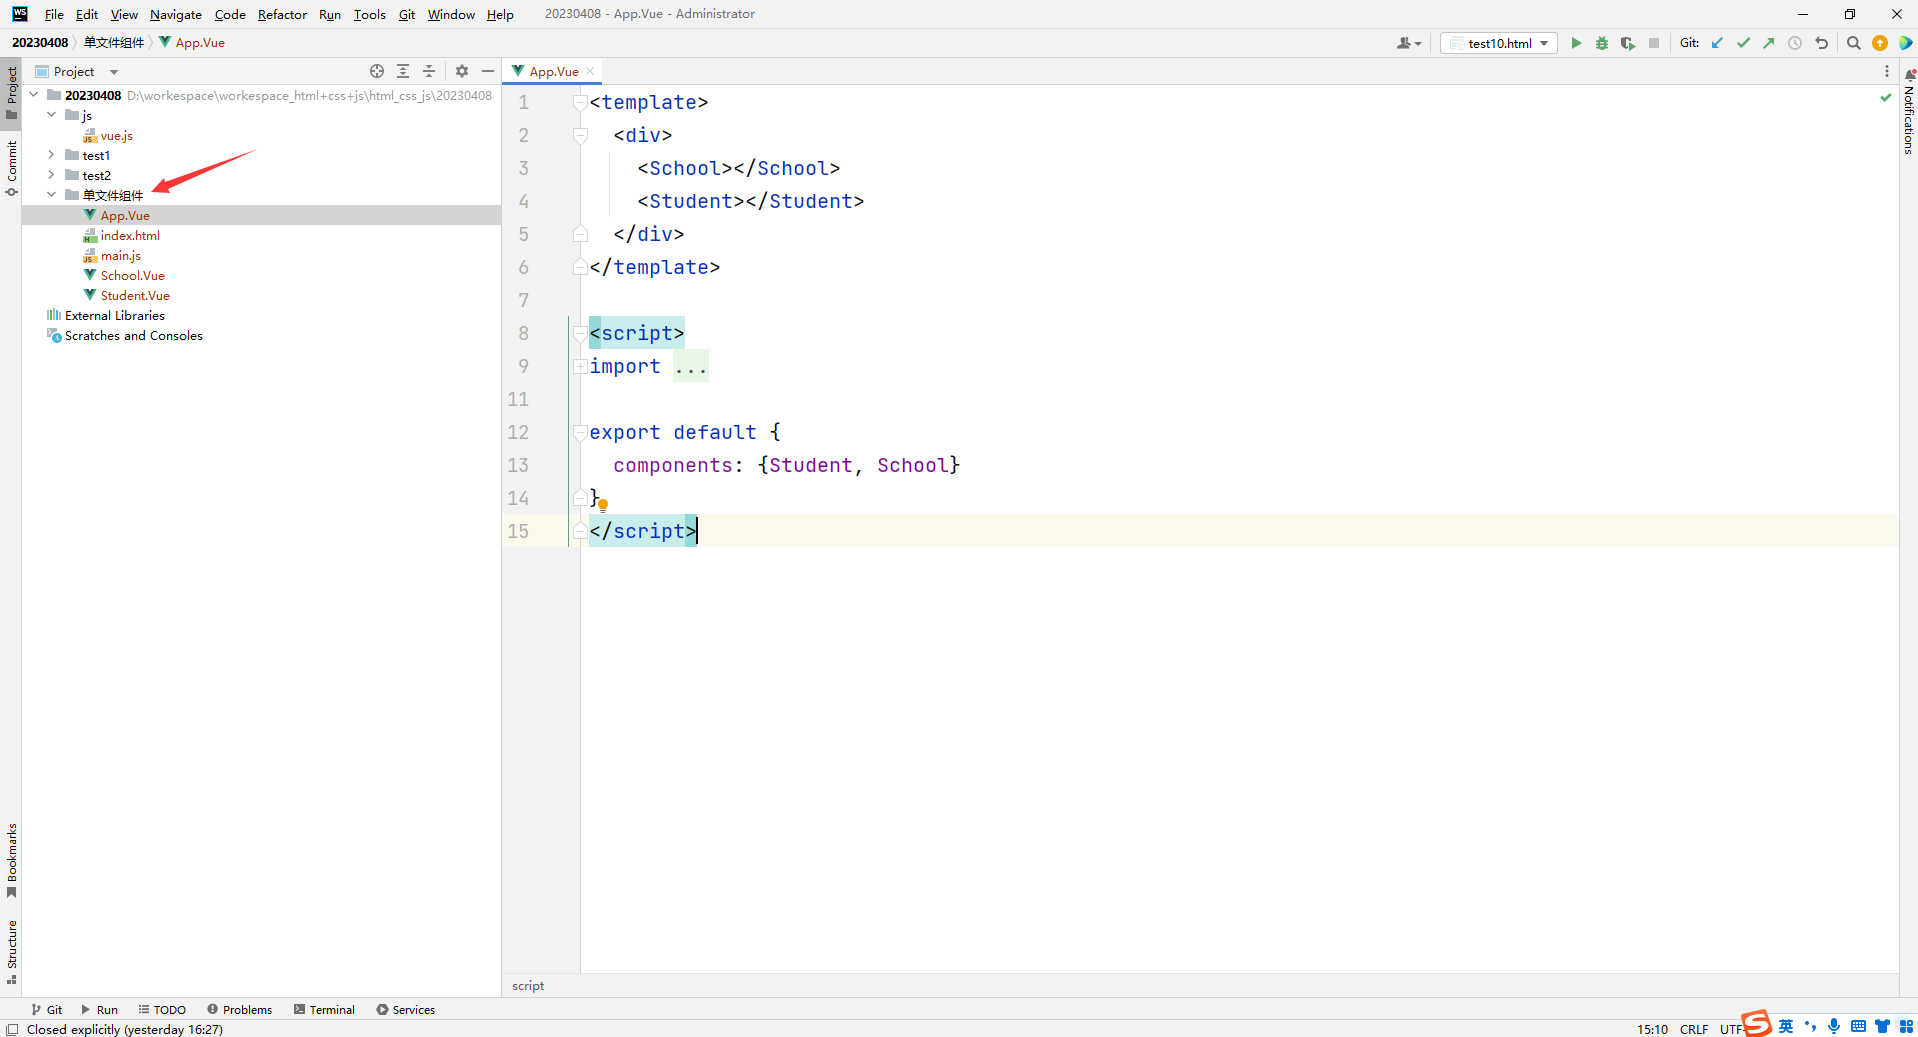Screen dimensions: 1918x1037
Task: Toggle the Structure side panel
Action: pyautogui.click(x=11, y=951)
